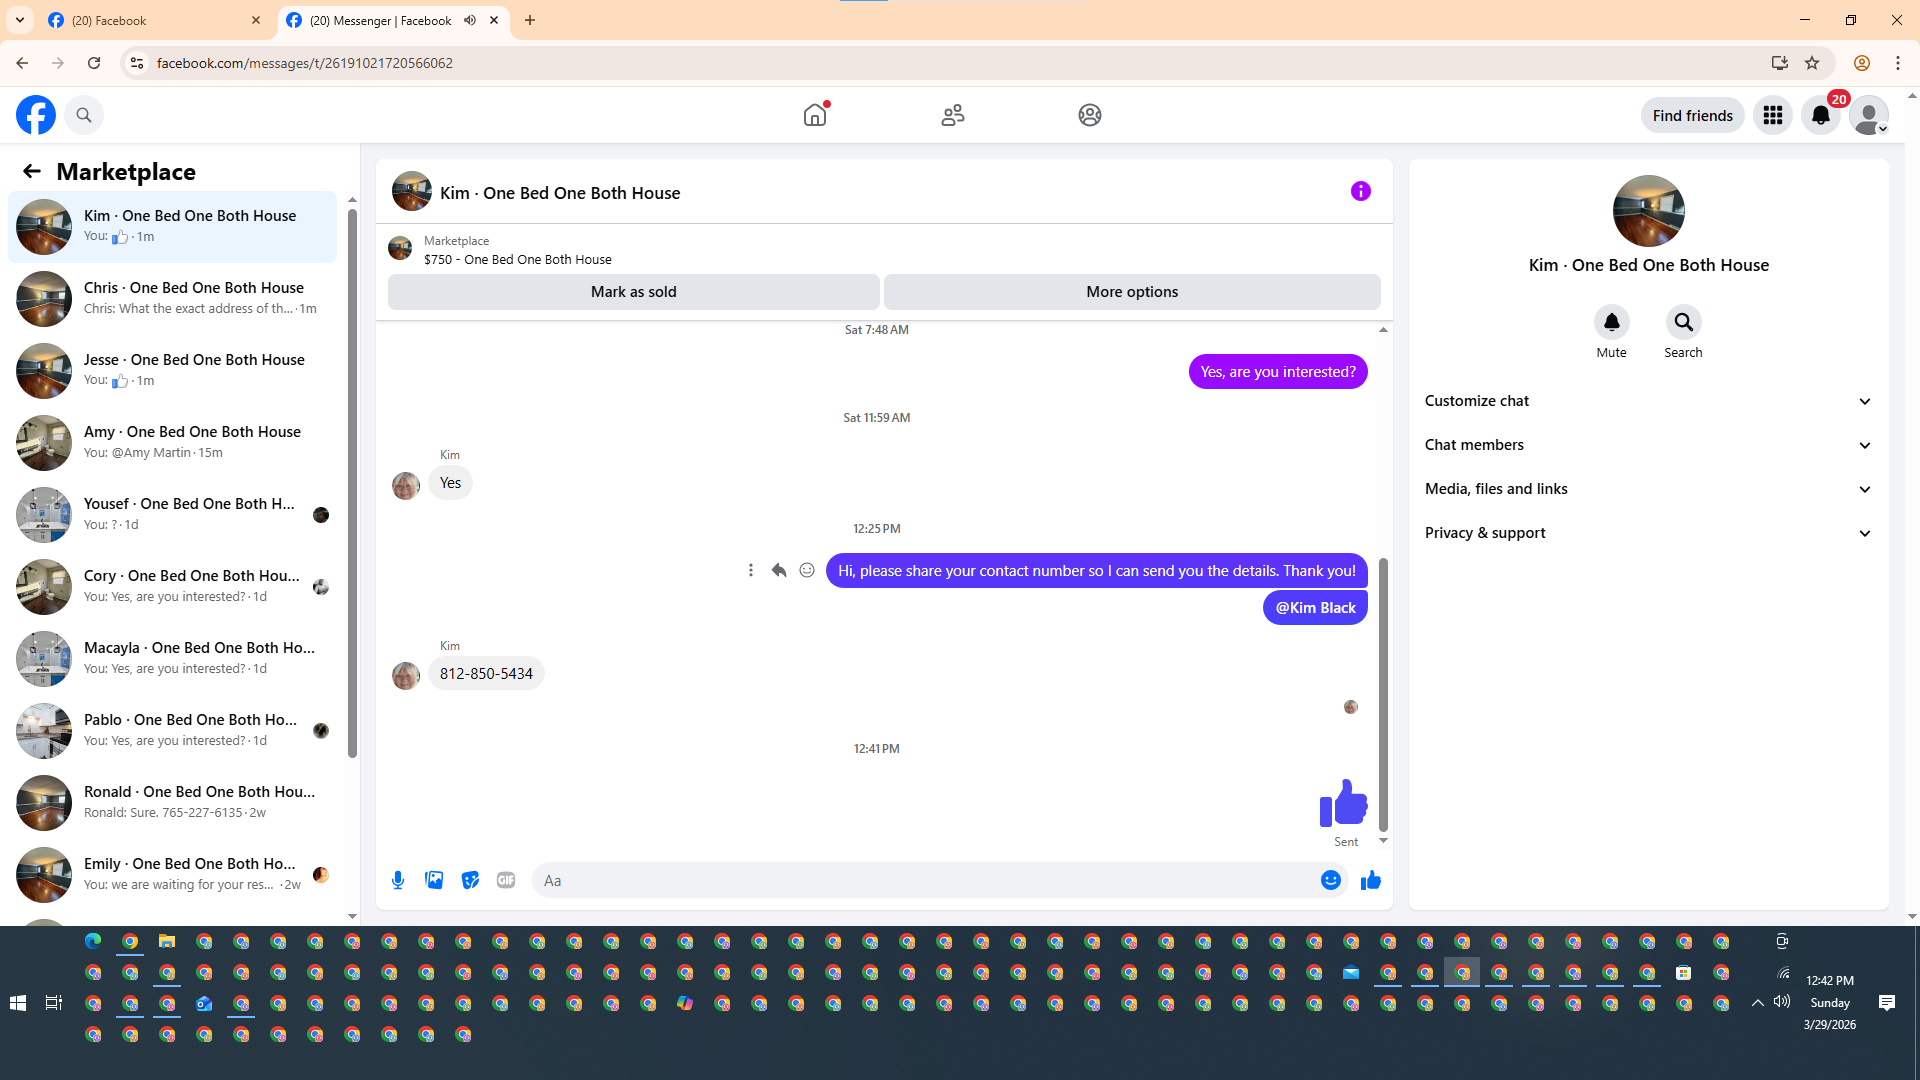Open Emily conversation in Marketplace list
The height and width of the screenshot is (1080, 1920).
173,874
